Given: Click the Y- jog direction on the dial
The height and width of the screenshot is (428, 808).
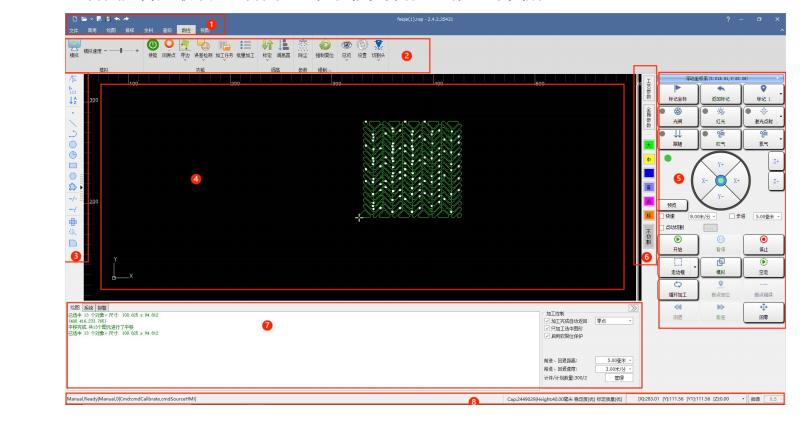Looking at the screenshot, I should coord(720,197).
